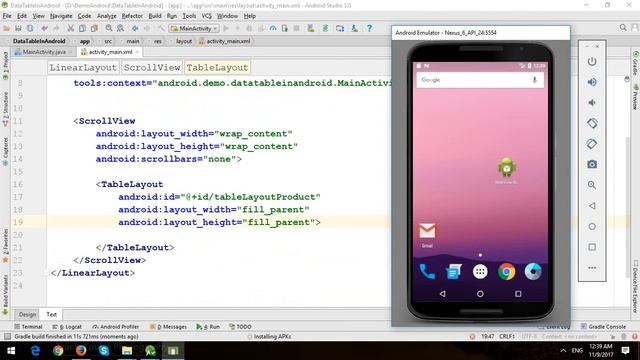This screenshot has height=360, width=640.
Task: Select ScrollView breadcrumb in editor
Action: tap(152, 68)
